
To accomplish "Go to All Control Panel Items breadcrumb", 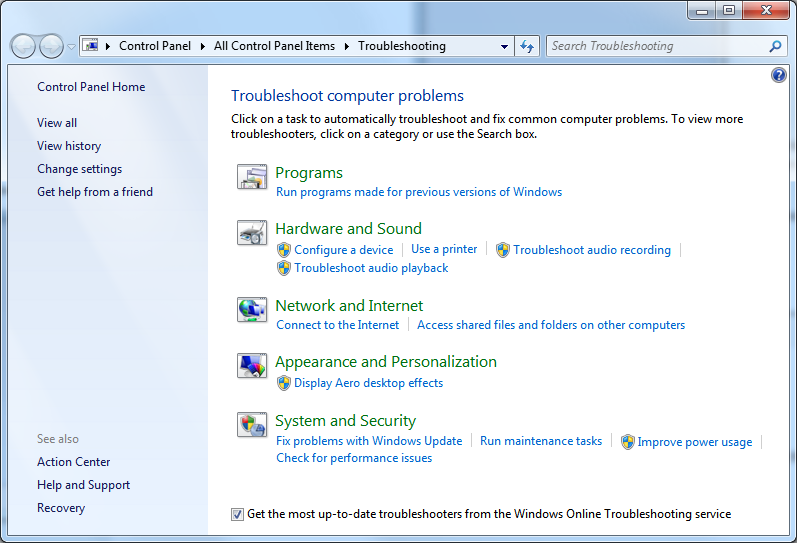I will tap(274, 46).
